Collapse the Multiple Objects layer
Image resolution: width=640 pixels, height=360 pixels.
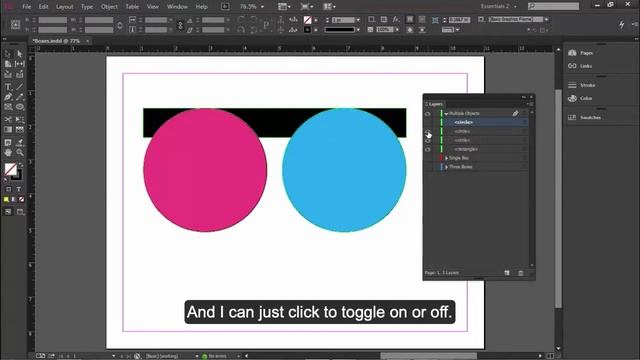tap(446, 114)
